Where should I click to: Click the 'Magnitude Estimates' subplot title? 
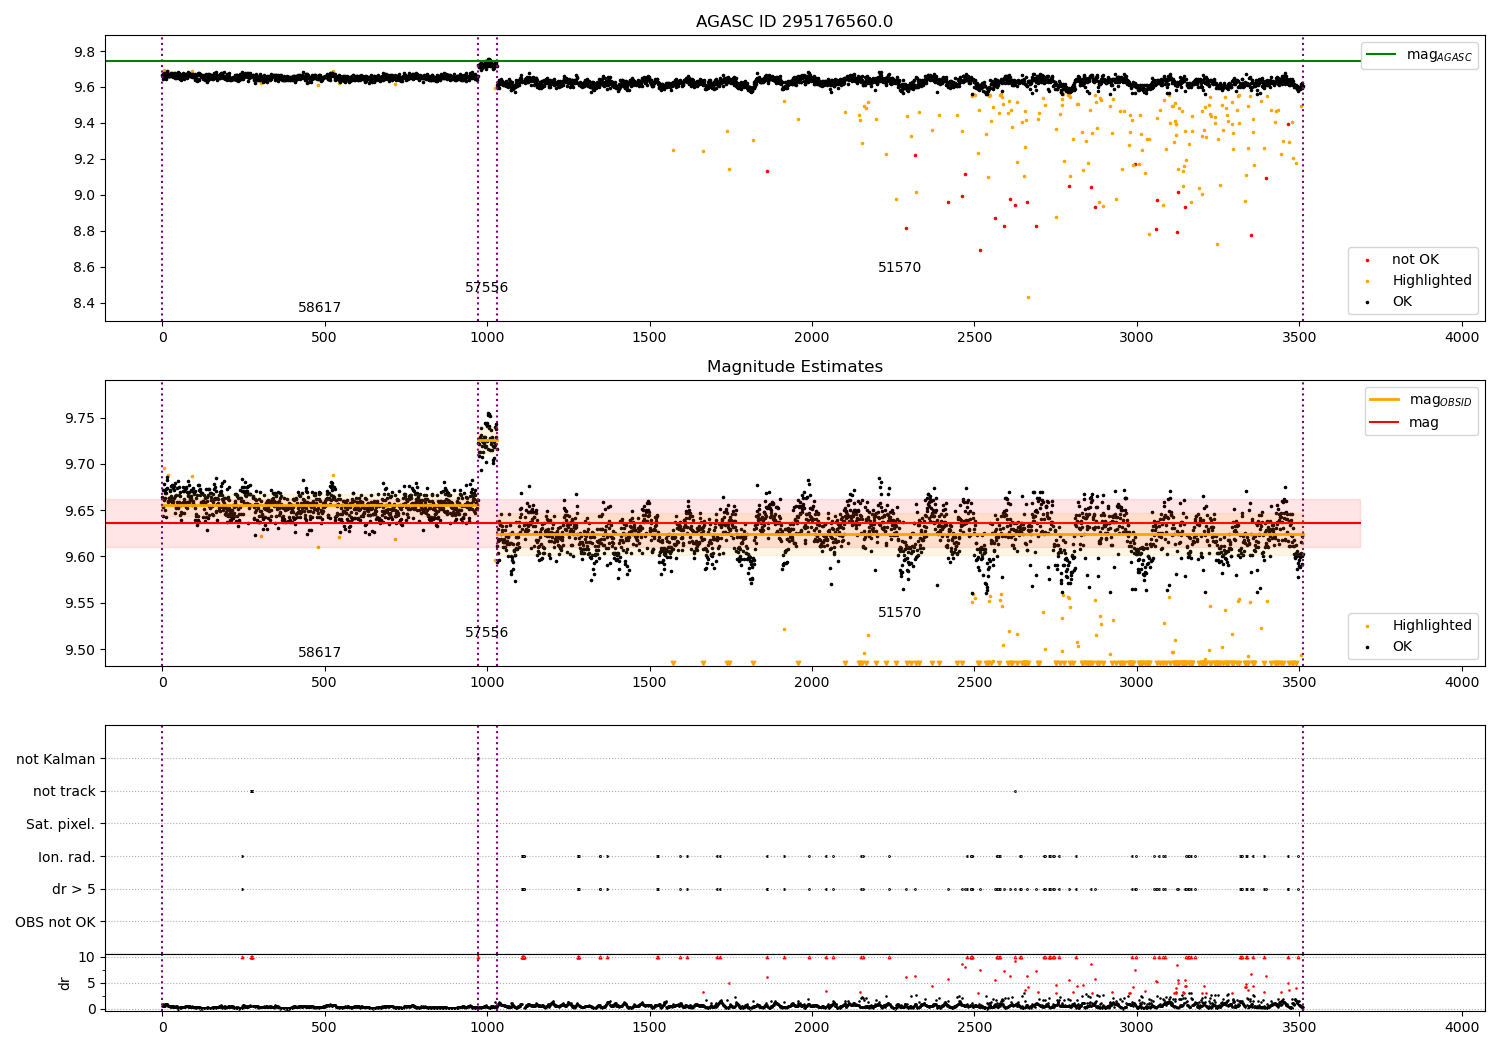coord(794,367)
